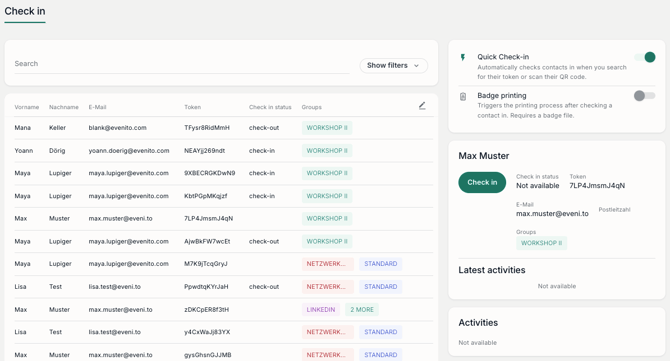The image size is (670, 361).
Task: Click NETZWERK tag in gysGhsnGJJMB row
Action: click(327, 355)
